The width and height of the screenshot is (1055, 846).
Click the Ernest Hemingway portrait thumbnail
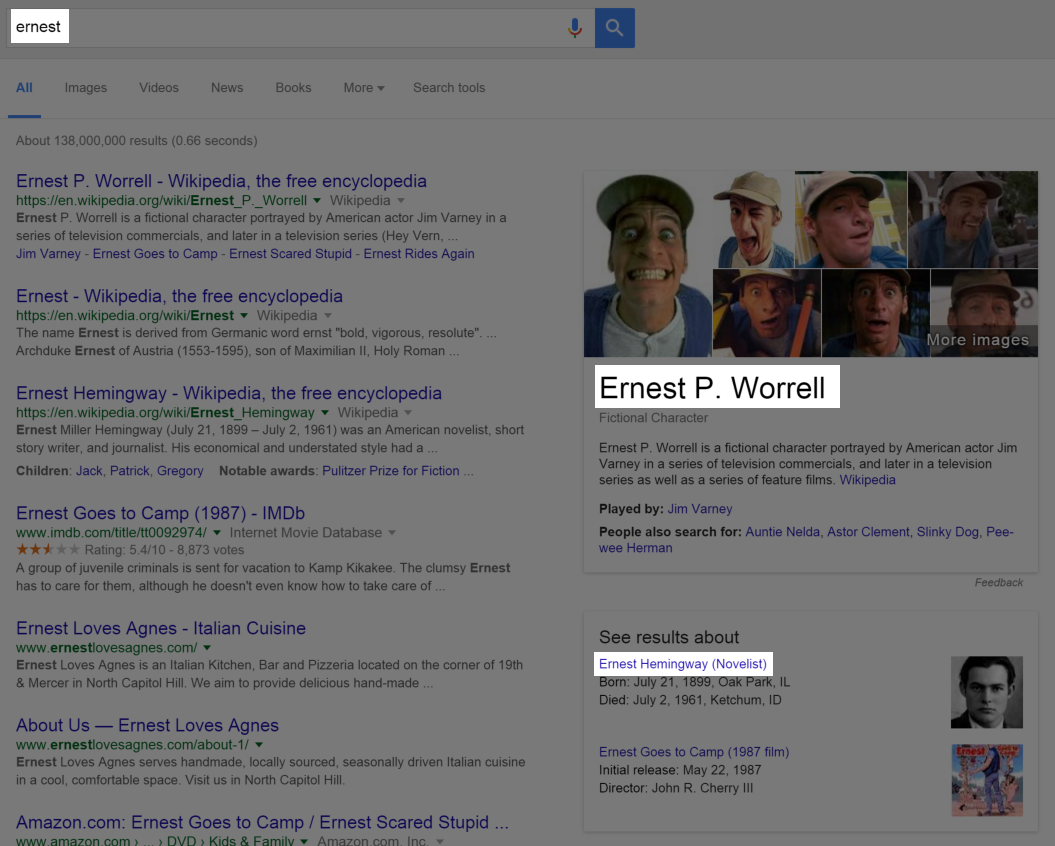coord(987,693)
